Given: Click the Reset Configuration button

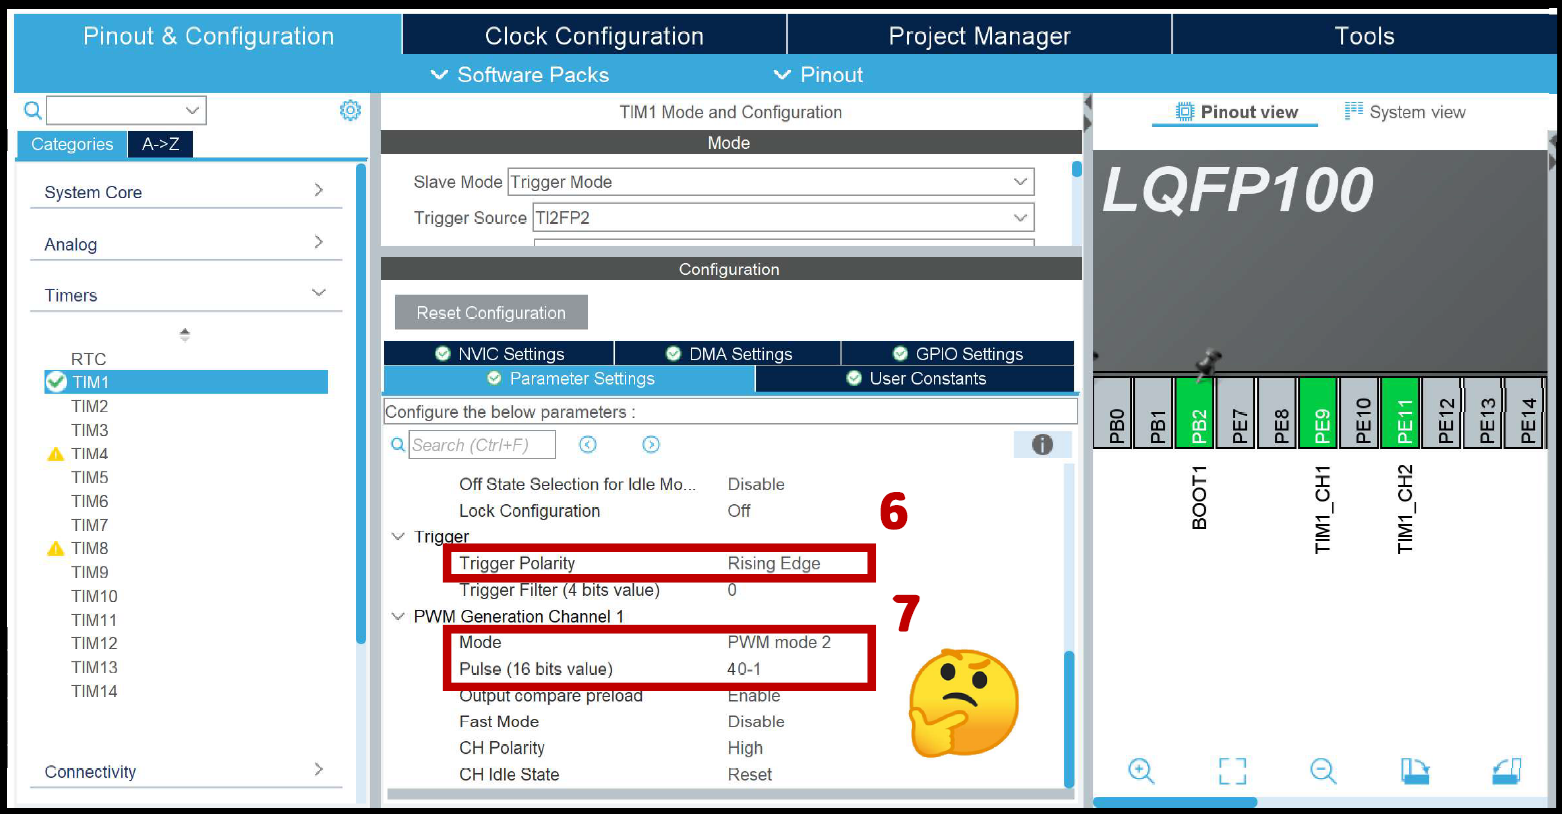Looking at the screenshot, I should tap(491, 313).
